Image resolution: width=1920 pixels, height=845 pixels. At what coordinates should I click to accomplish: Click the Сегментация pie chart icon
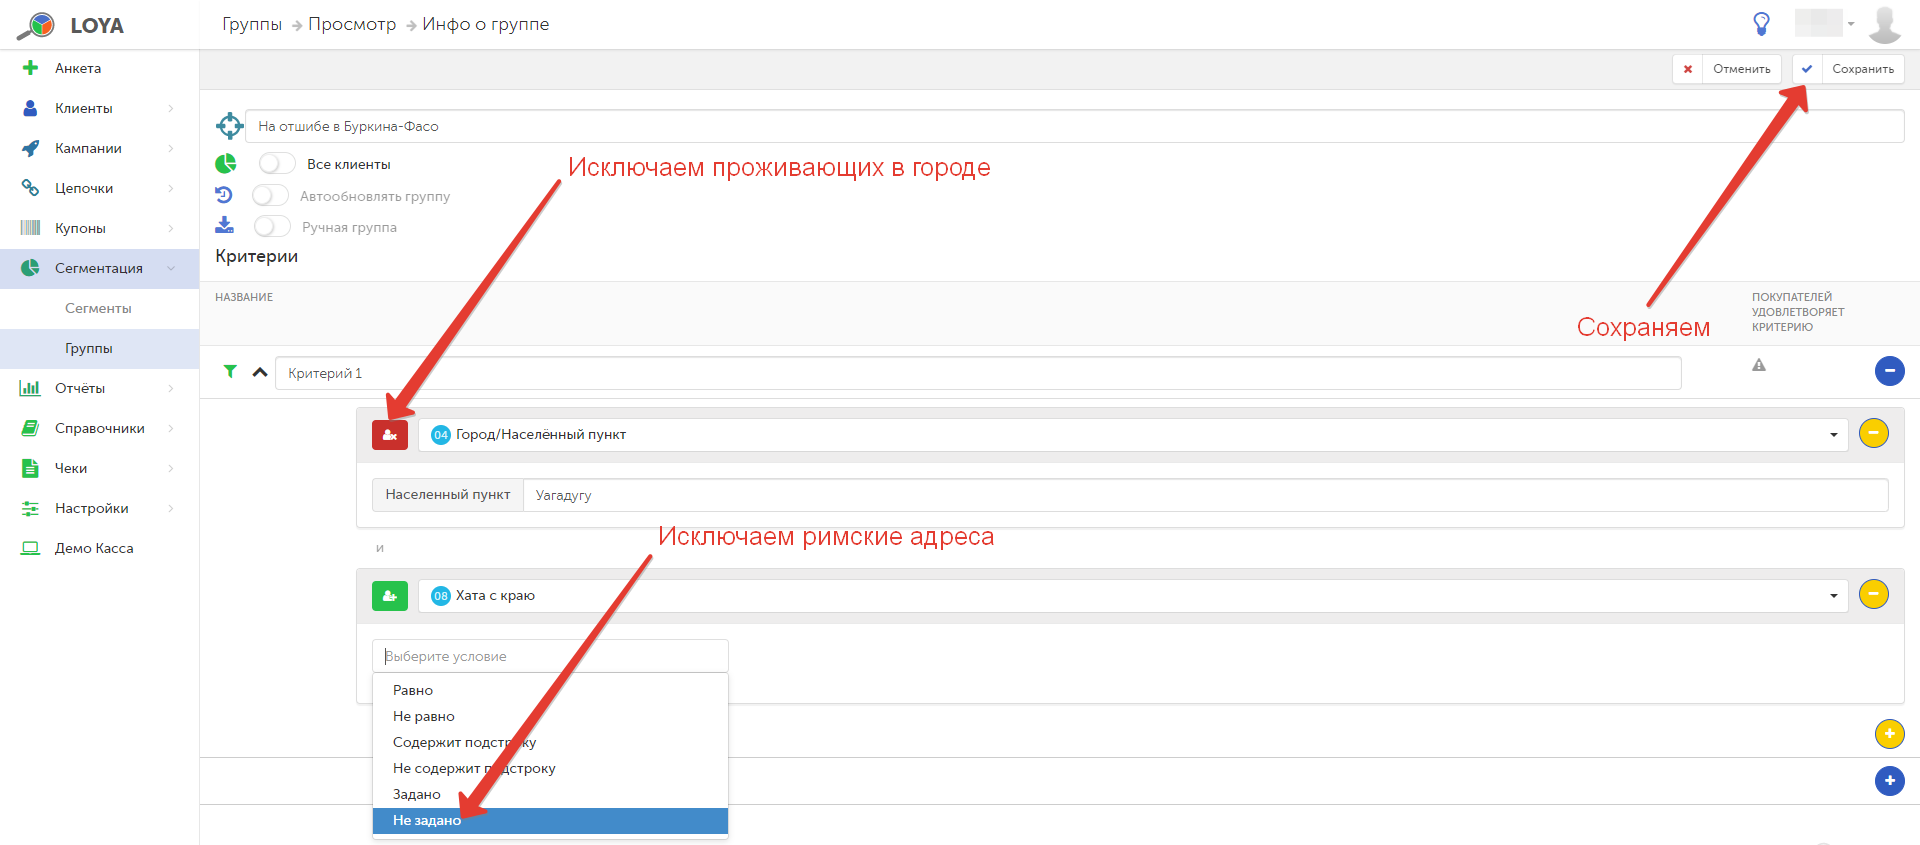(x=30, y=268)
